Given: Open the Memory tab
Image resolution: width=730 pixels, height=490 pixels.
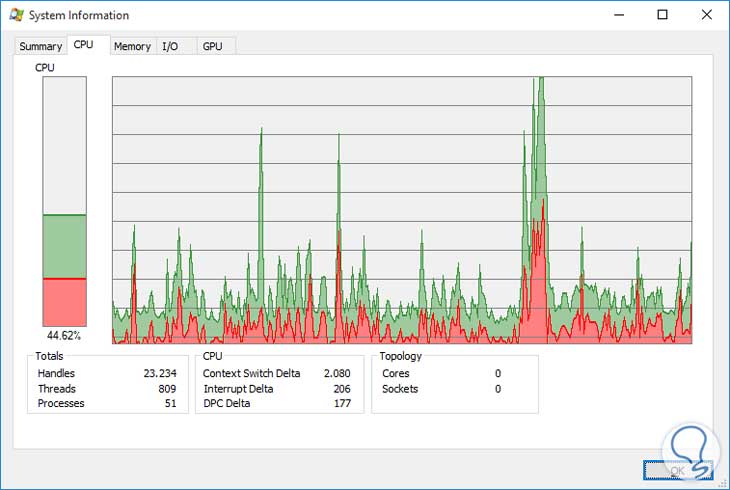Looking at the screenshot, I should (132, 46).
